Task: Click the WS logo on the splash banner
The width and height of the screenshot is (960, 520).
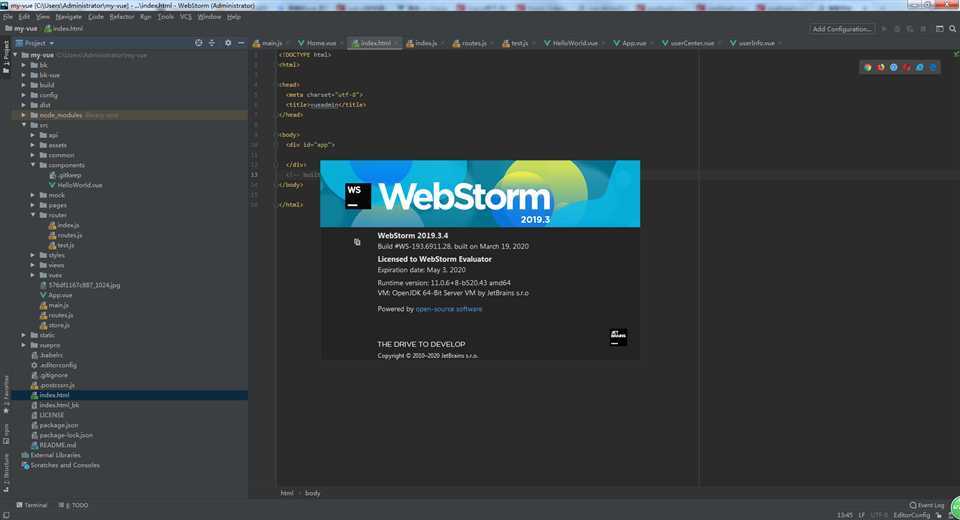Action: (358, 196)
